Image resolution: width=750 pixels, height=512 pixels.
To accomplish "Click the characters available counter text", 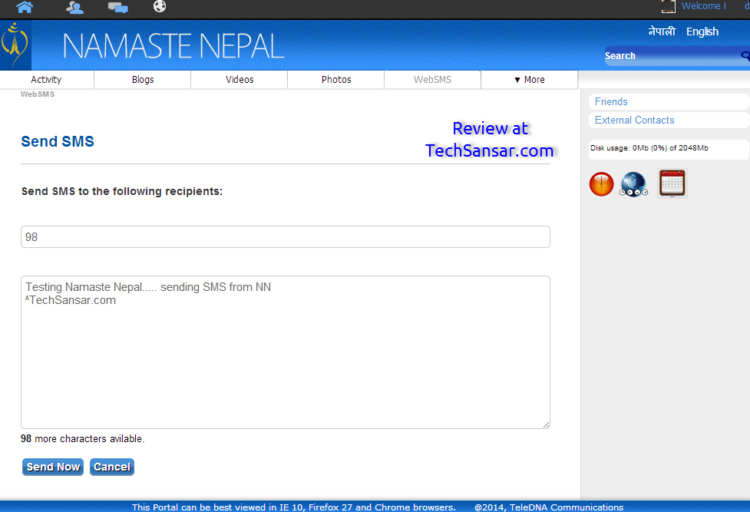I will pyautogui.click(x=82, y=439).
